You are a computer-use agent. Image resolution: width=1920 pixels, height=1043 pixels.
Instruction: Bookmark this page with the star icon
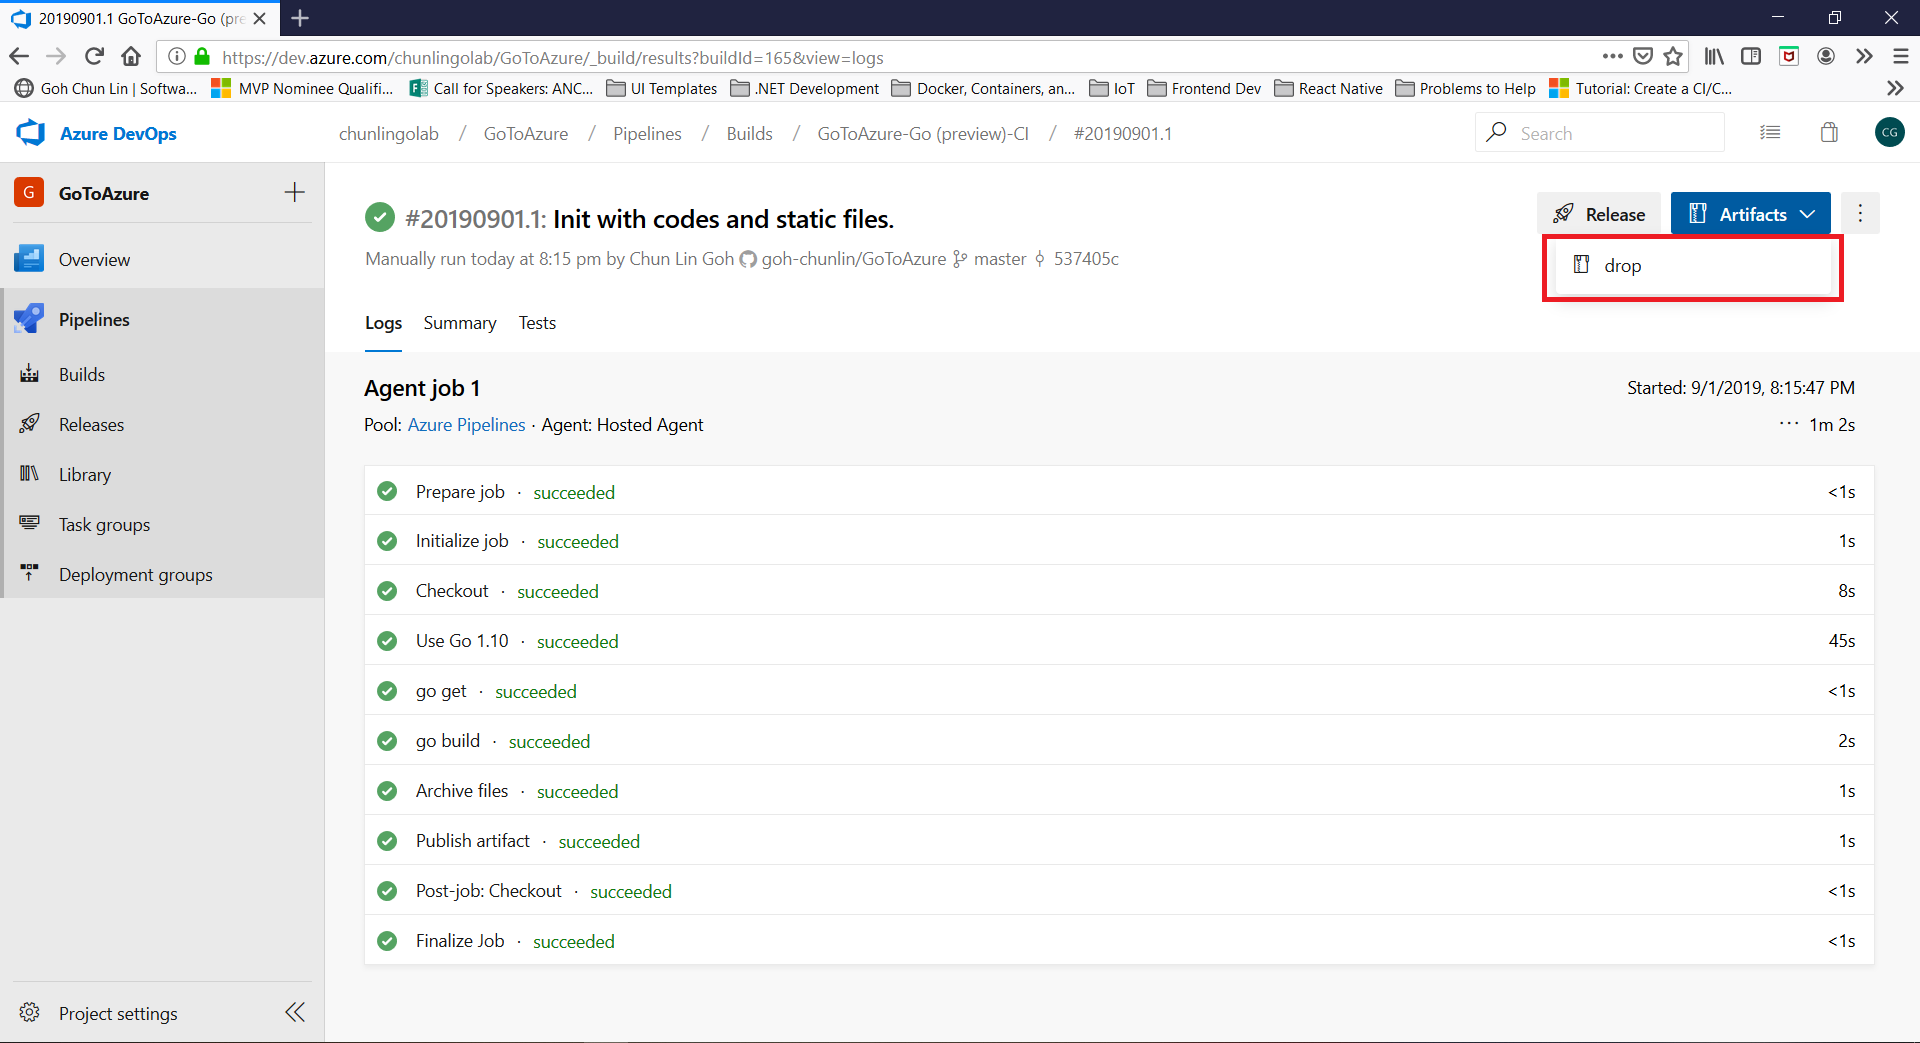(x=1673, y=56)
